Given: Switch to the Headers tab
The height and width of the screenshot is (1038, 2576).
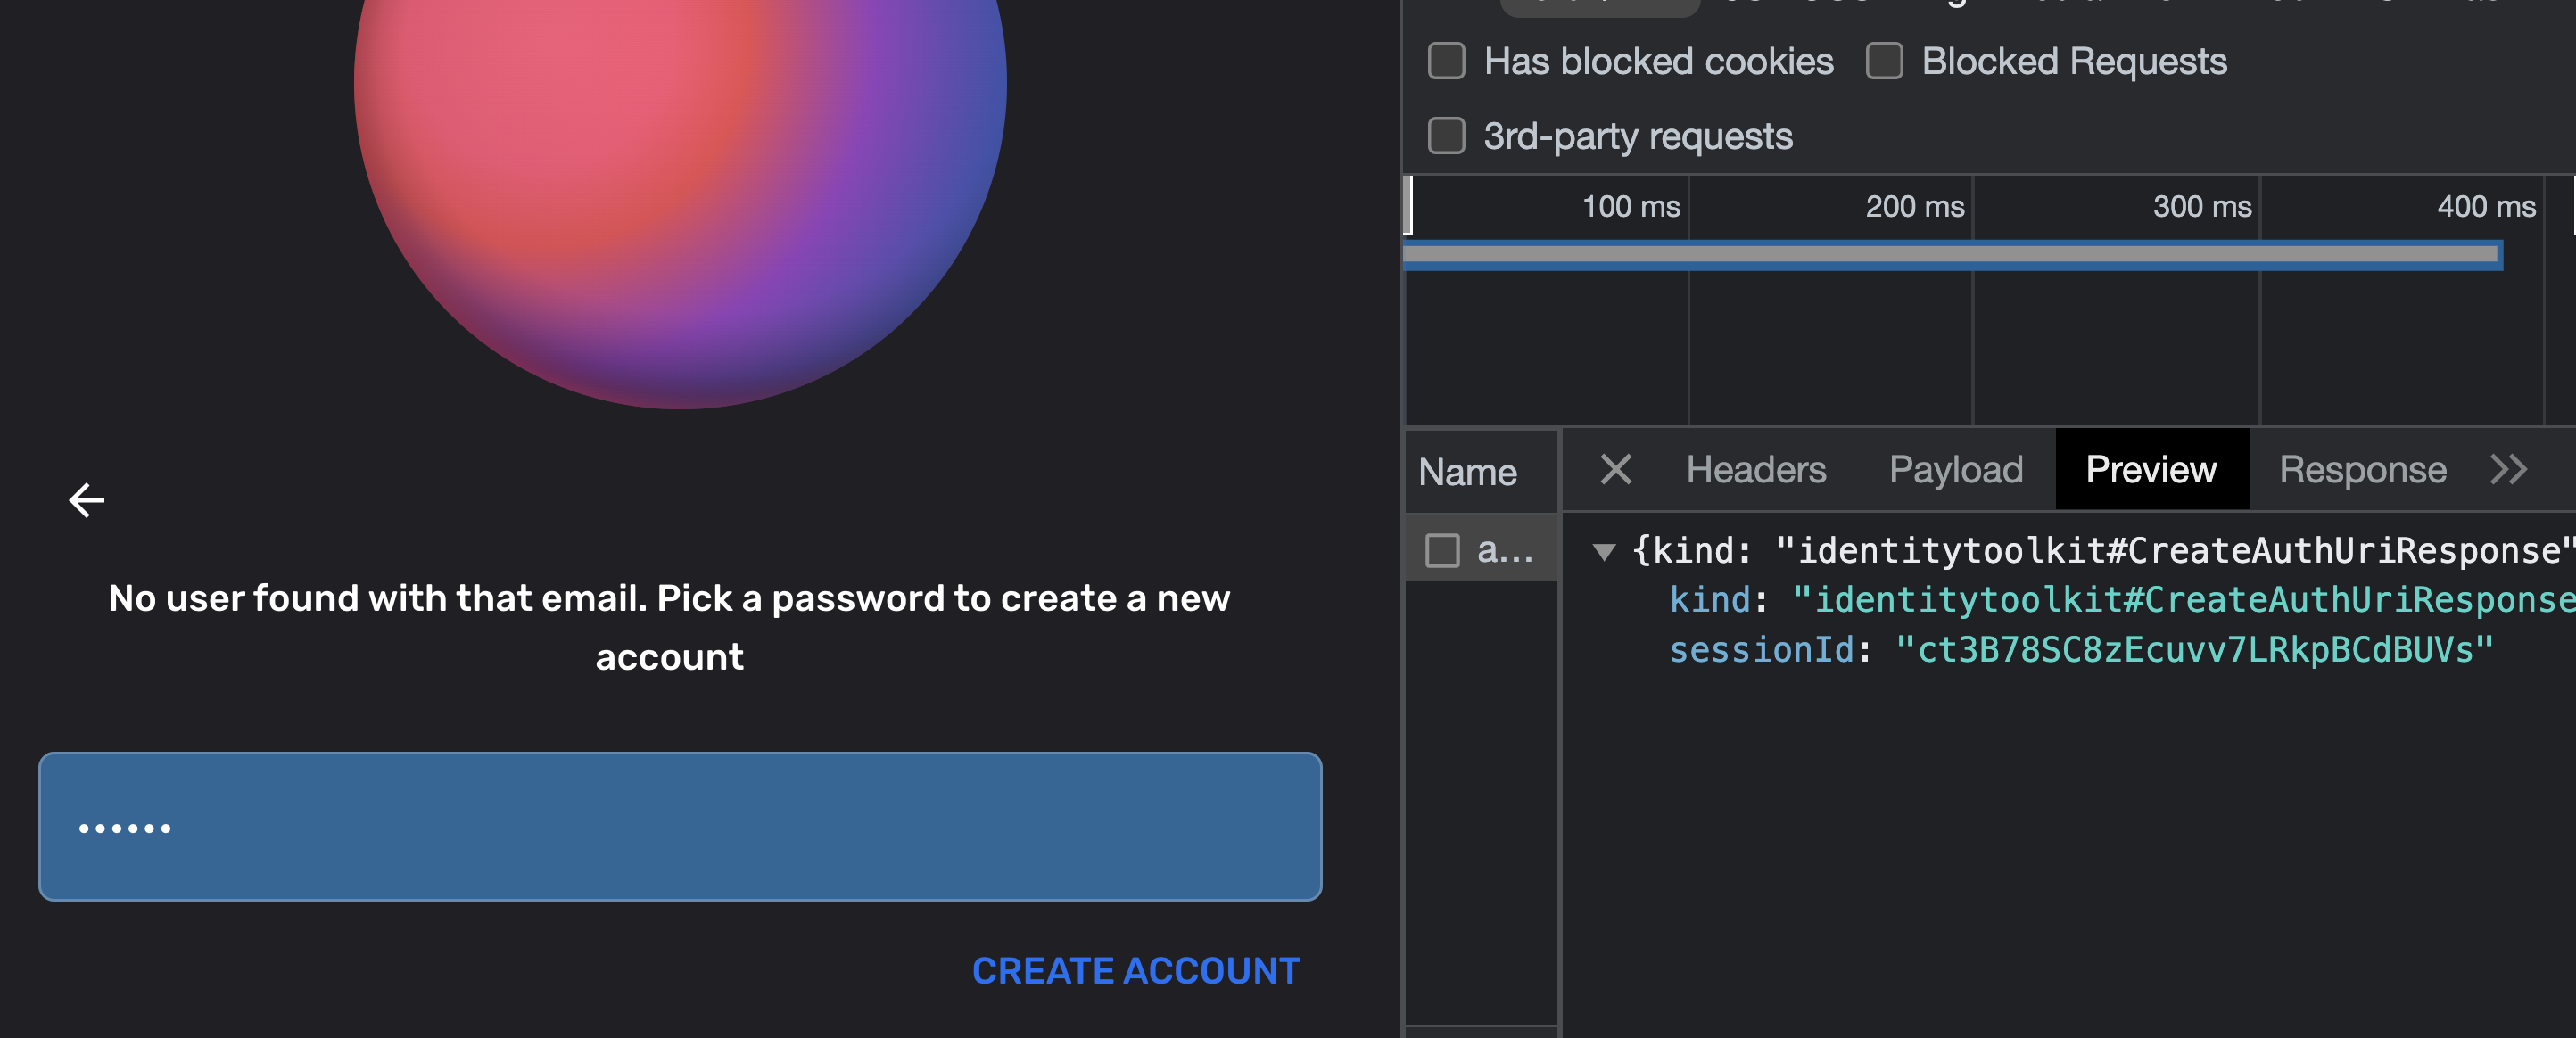Looking at the screenshot, I should (1756, 469).
